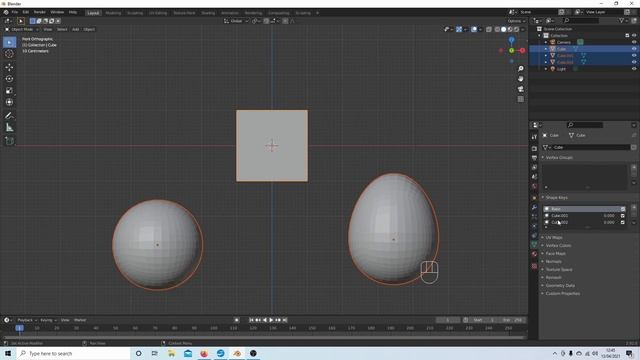Click the Blender logo menu icon
Screen dimensions: 640x360
click(x=6, y=12)
